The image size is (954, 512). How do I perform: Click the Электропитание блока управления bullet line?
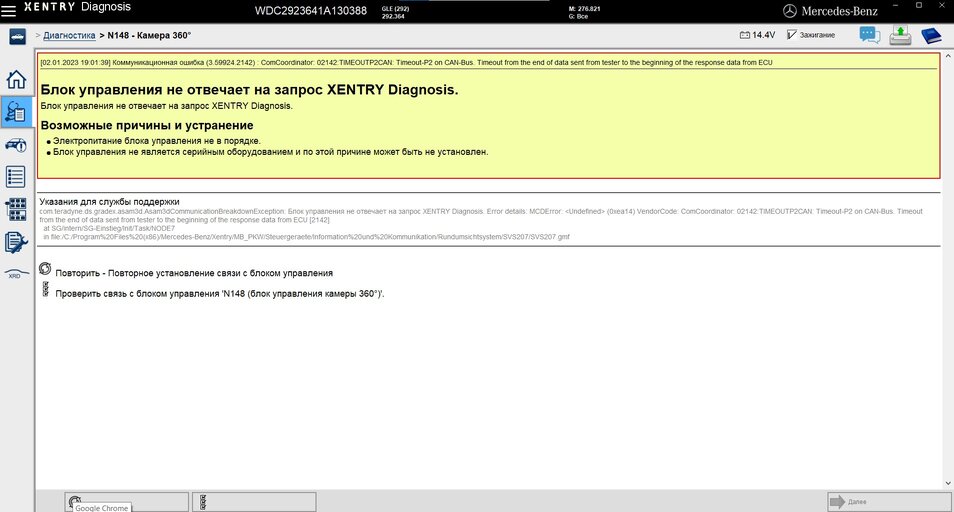pyautogui.click(x=156, y=140)
